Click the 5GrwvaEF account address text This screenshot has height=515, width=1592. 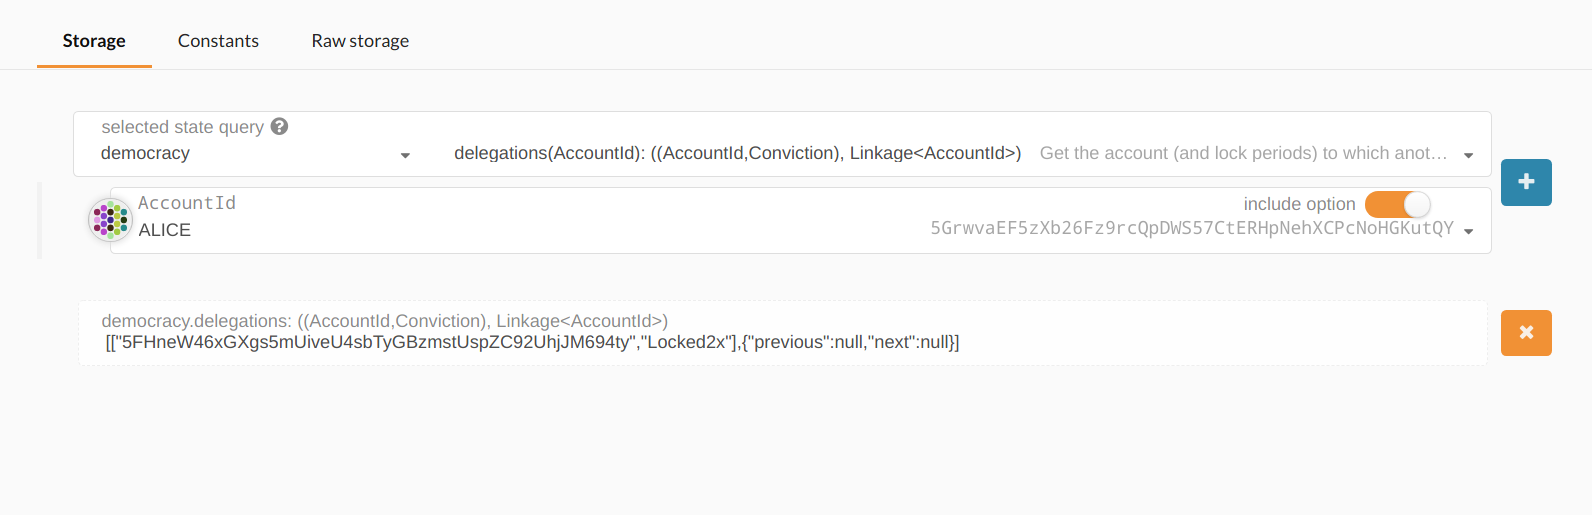[1191, 228]
